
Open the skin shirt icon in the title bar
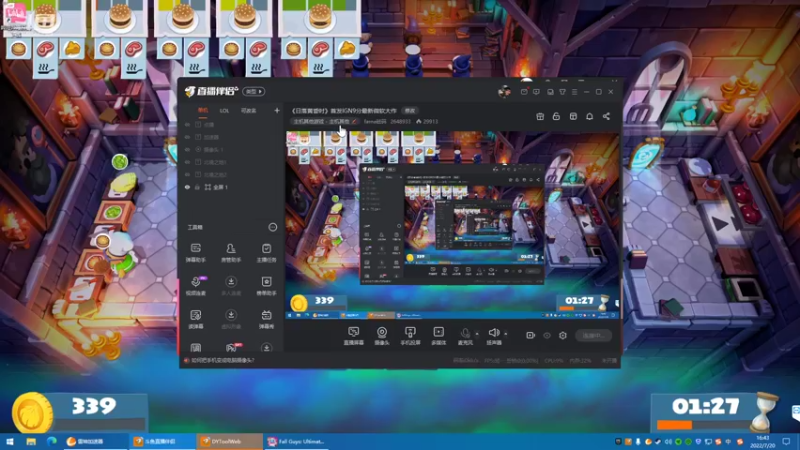click(562, 92)
